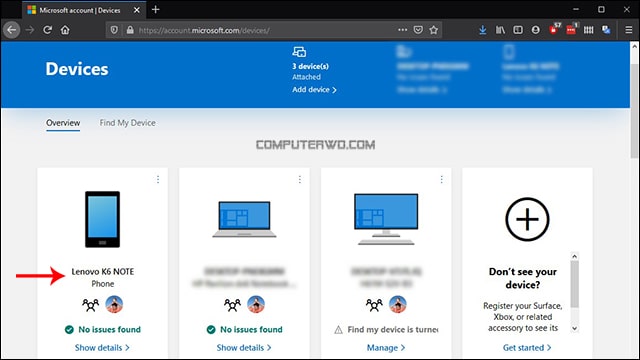Click Add device link in header
The image size is (640, 360).
tap(314, 90)
